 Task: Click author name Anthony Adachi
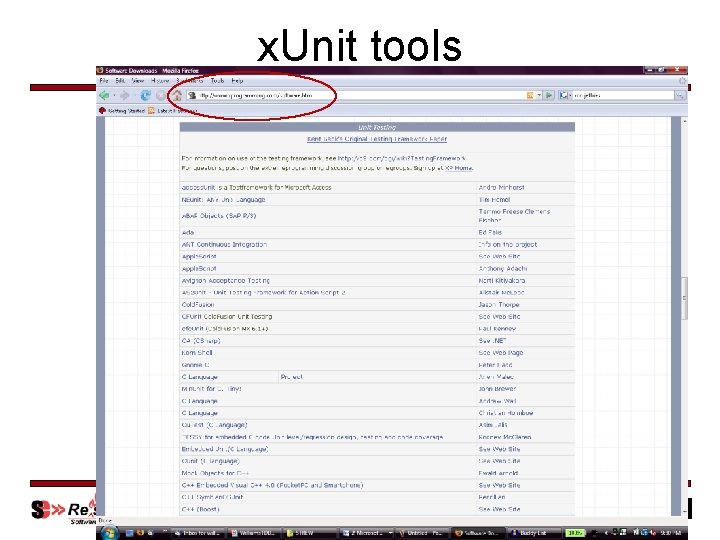click(x=503, y=268)
